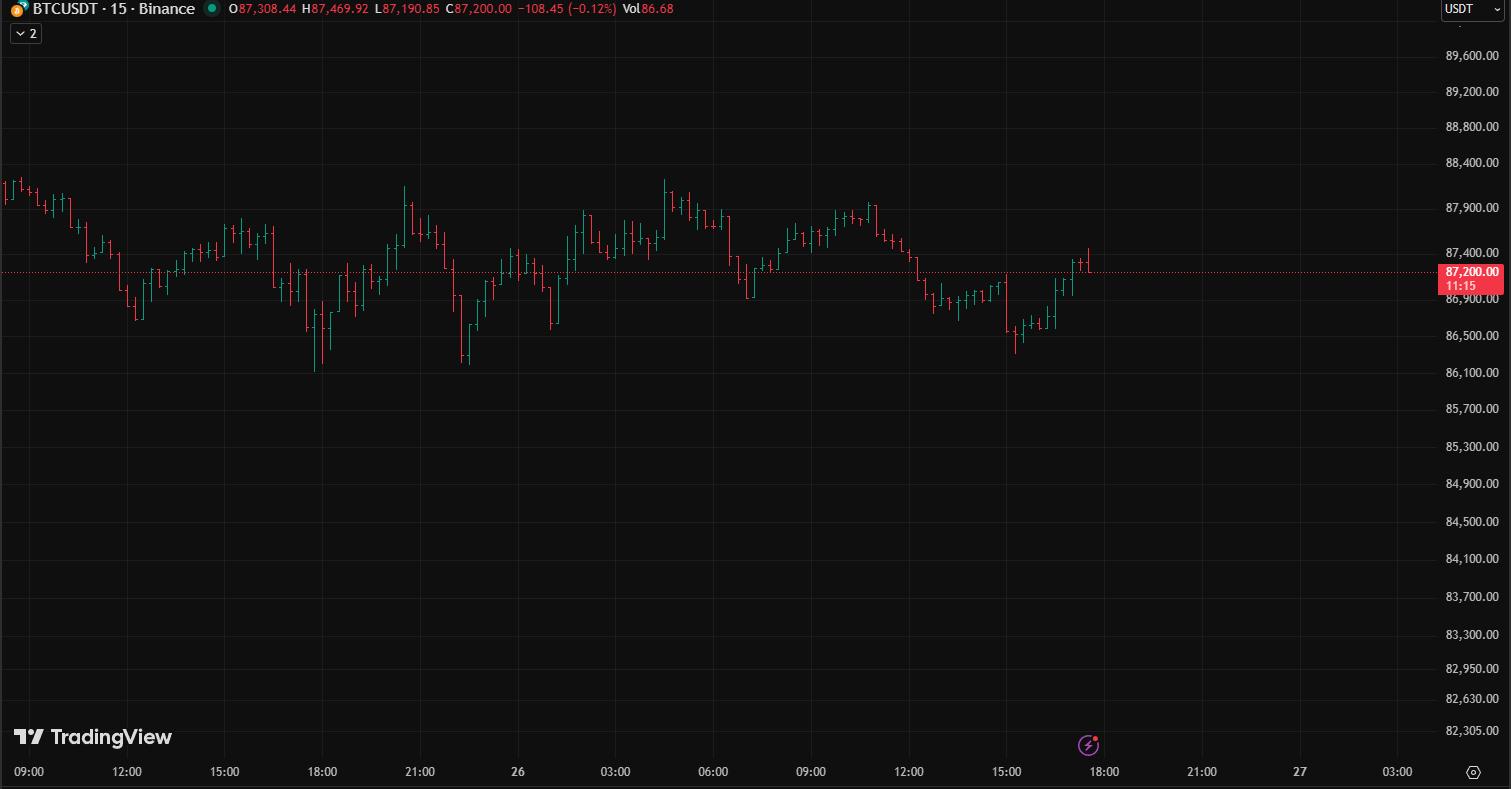1511x789 pixels.
Task: Click the leftmost 09:00 time axis label
Action: (x=29, y=772)
